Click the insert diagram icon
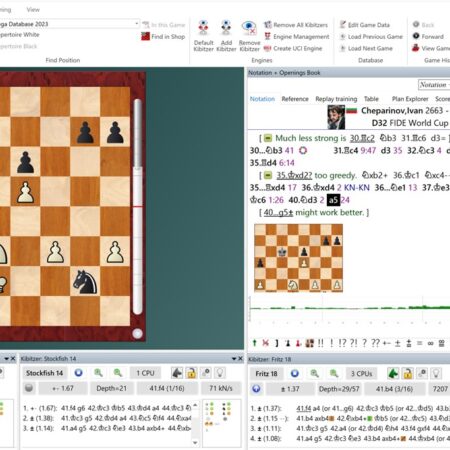This screenshot has width=450, height=450. (x=310, y=343)
